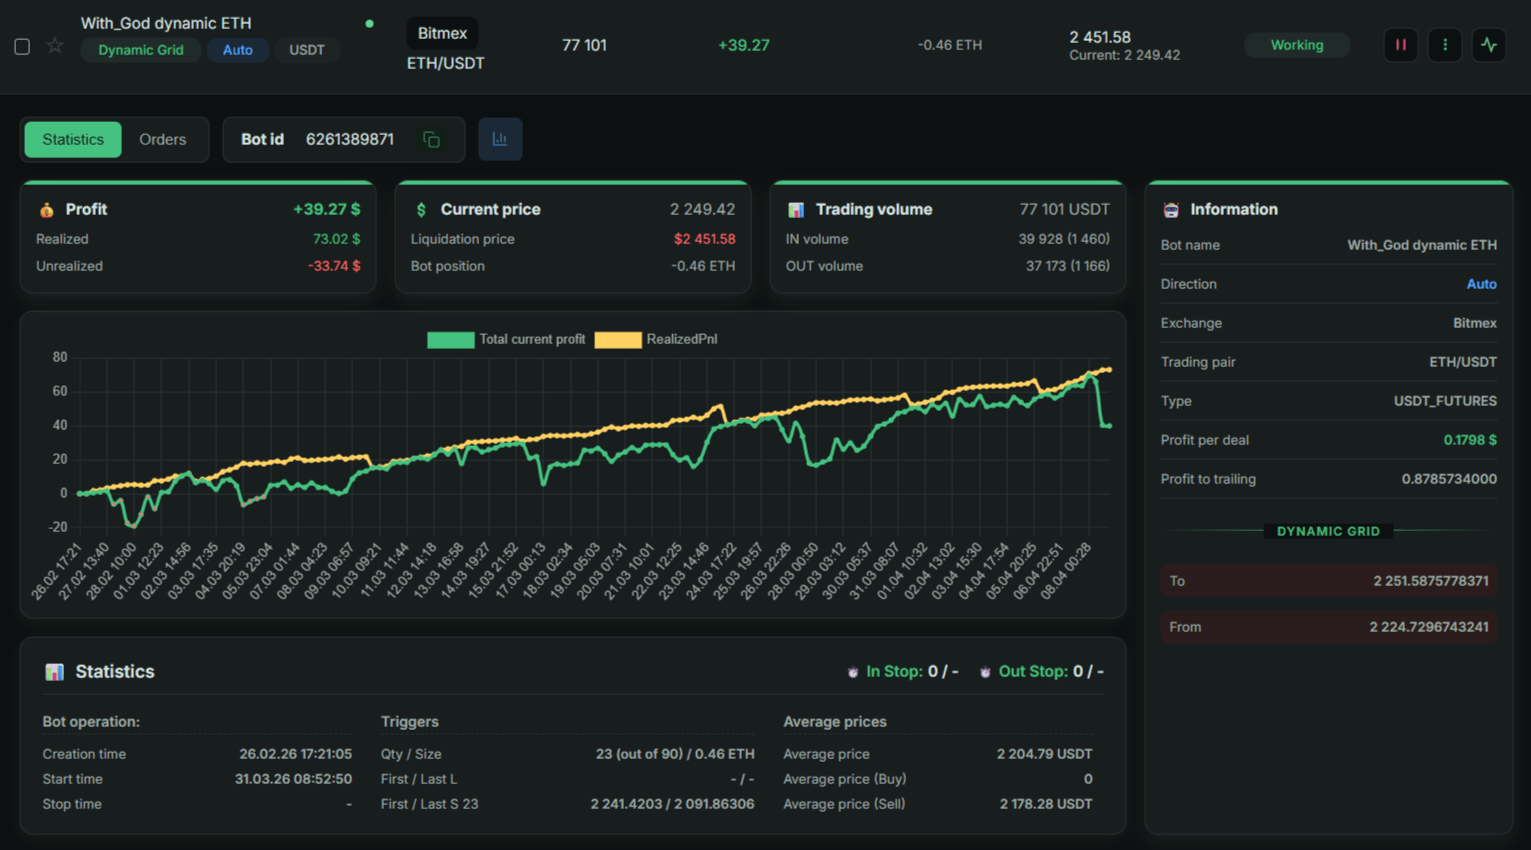Image resolution: width=1531 pixels, height=850 pixels.
Task: Select the Statistics tab
Action: click(x=72, y=139)
